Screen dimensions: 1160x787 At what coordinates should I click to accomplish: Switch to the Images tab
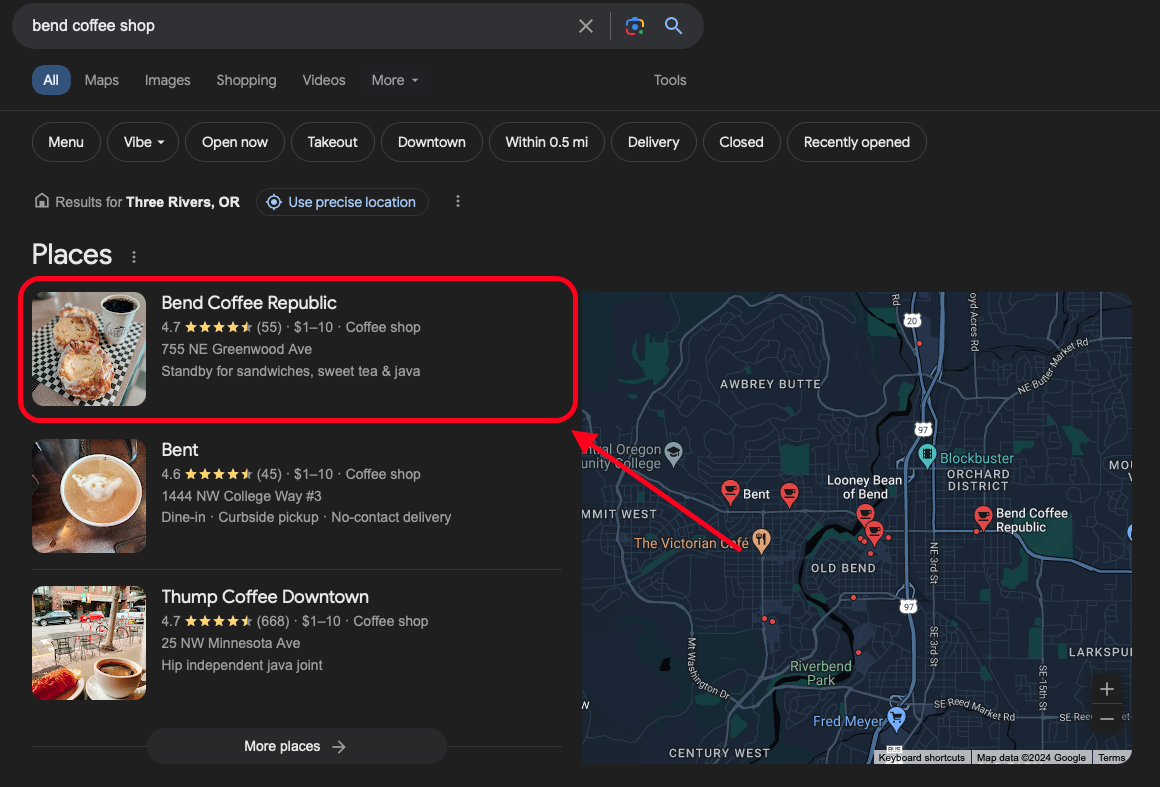(167, 80)
